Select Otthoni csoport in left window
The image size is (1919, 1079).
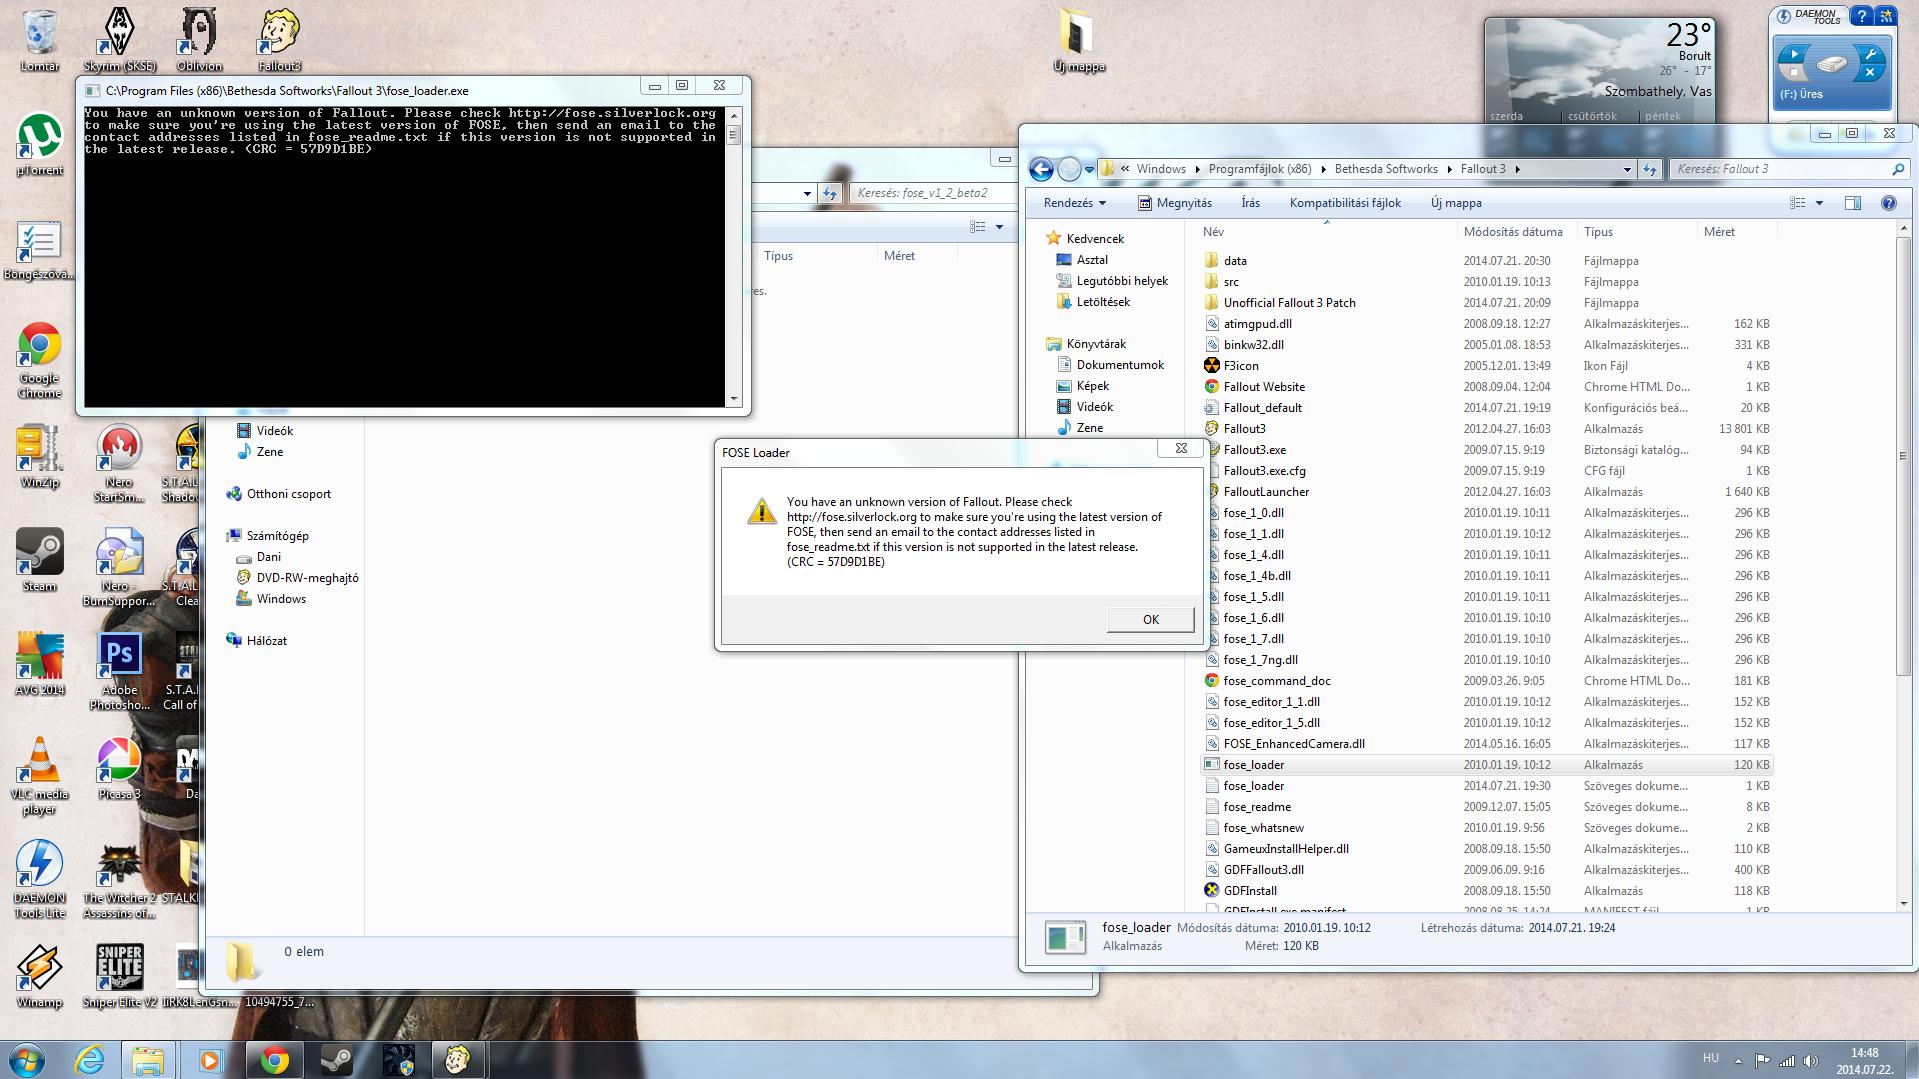click(x=278, y=494)
